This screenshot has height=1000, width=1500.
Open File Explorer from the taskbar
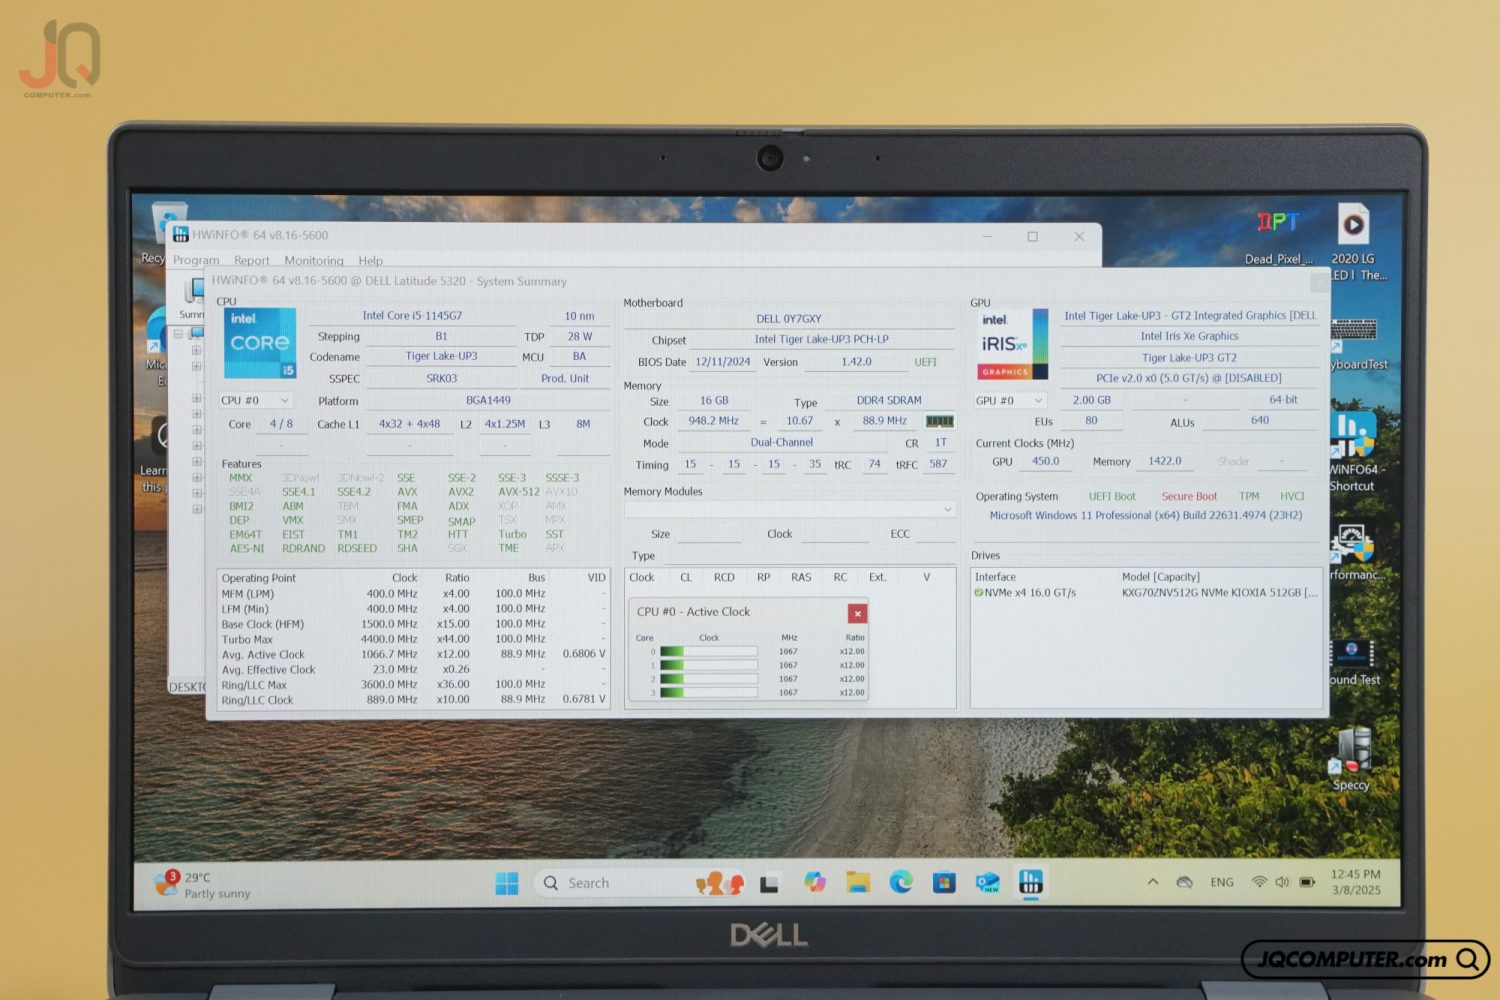tap(858, 882)
